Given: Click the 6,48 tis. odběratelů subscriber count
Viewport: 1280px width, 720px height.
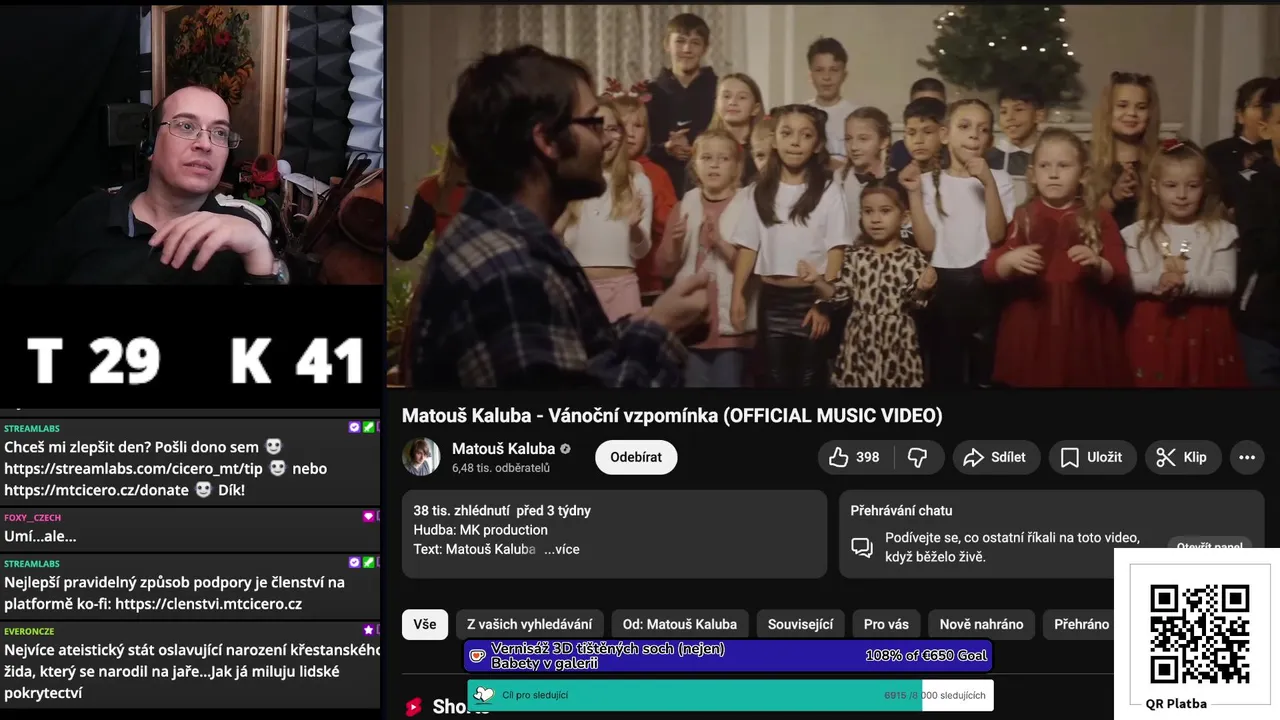Looking at the screenshot, I should 501,468.
